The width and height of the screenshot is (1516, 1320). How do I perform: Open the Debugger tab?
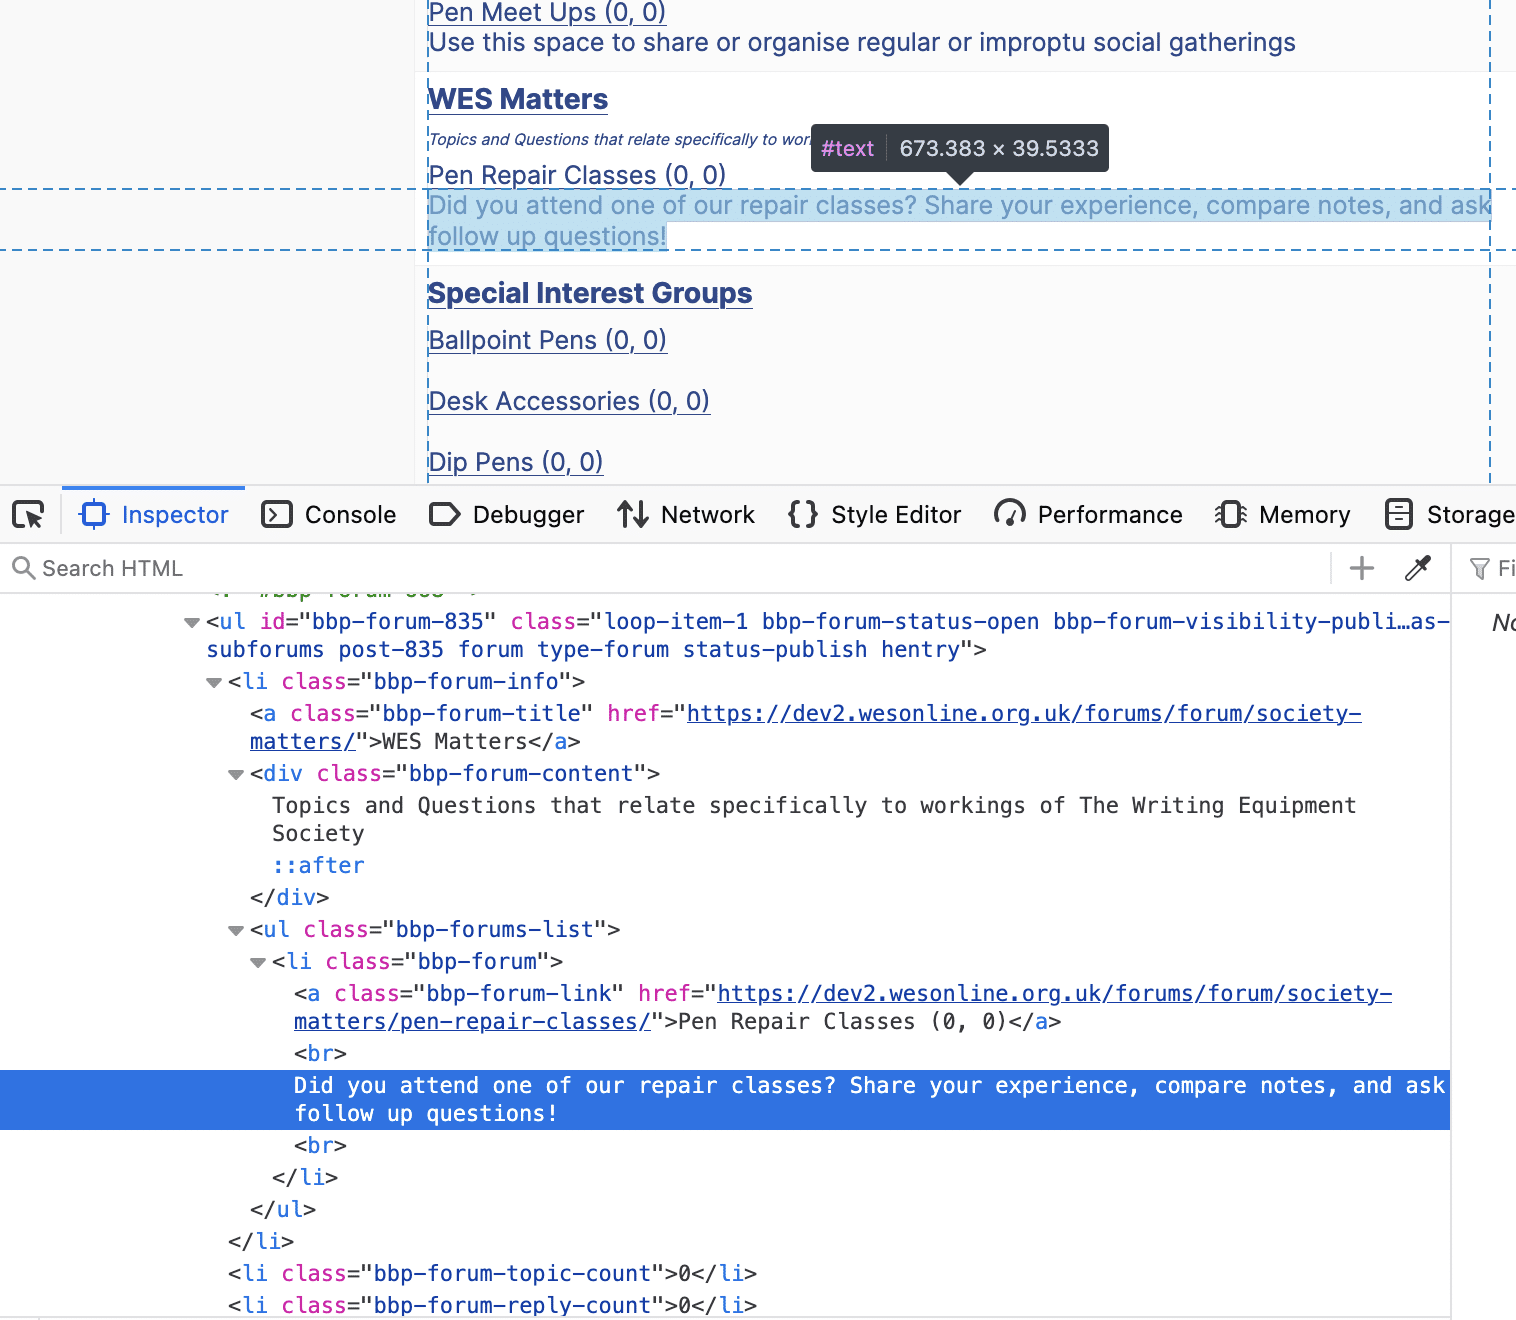(507, 515)
